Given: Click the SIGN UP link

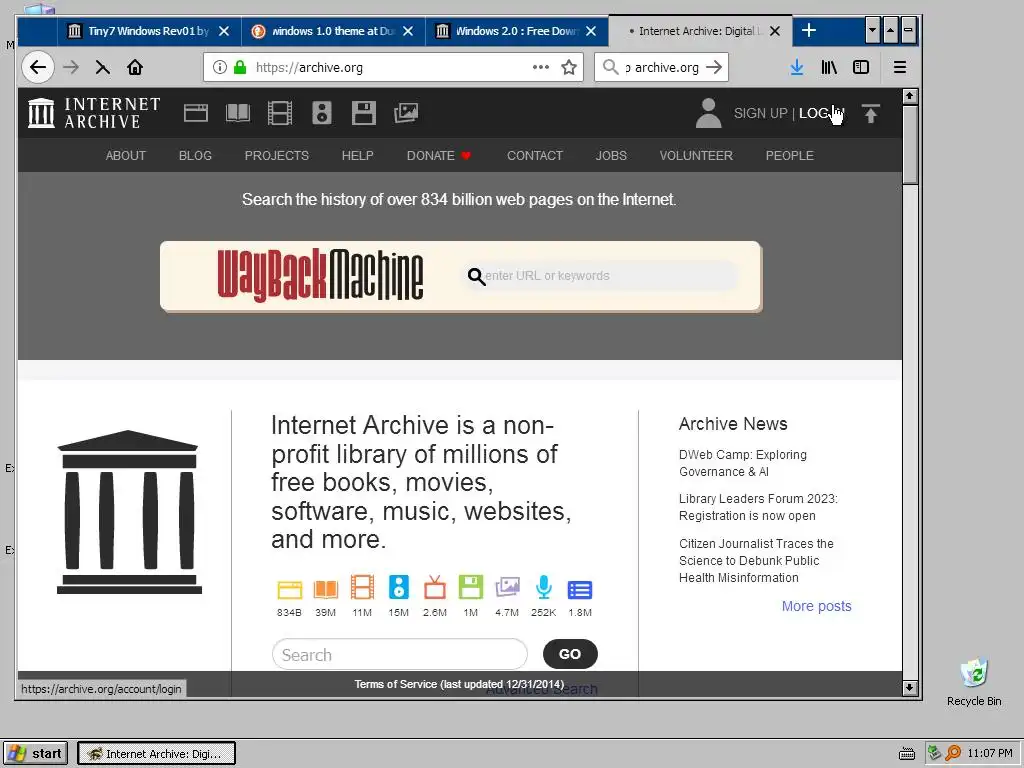Looking at the screenshot, I should click(760, 113).
